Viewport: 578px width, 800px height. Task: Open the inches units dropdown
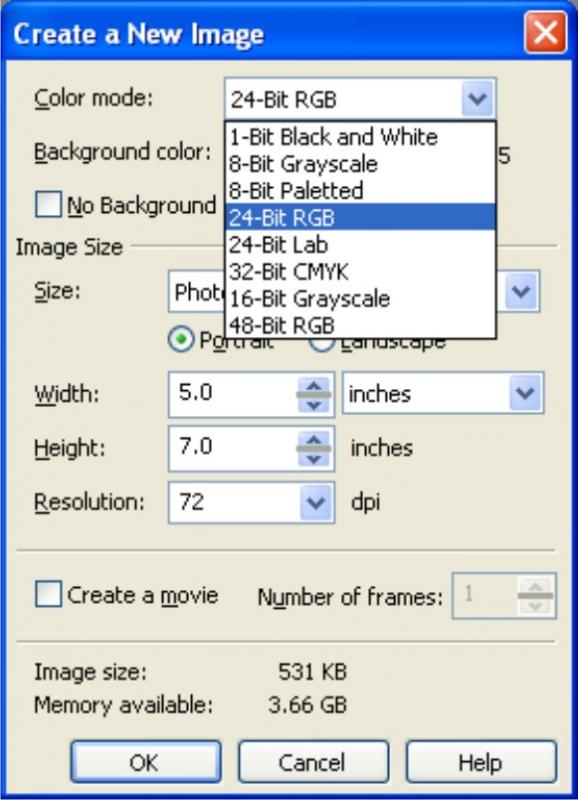pos(525,393)
